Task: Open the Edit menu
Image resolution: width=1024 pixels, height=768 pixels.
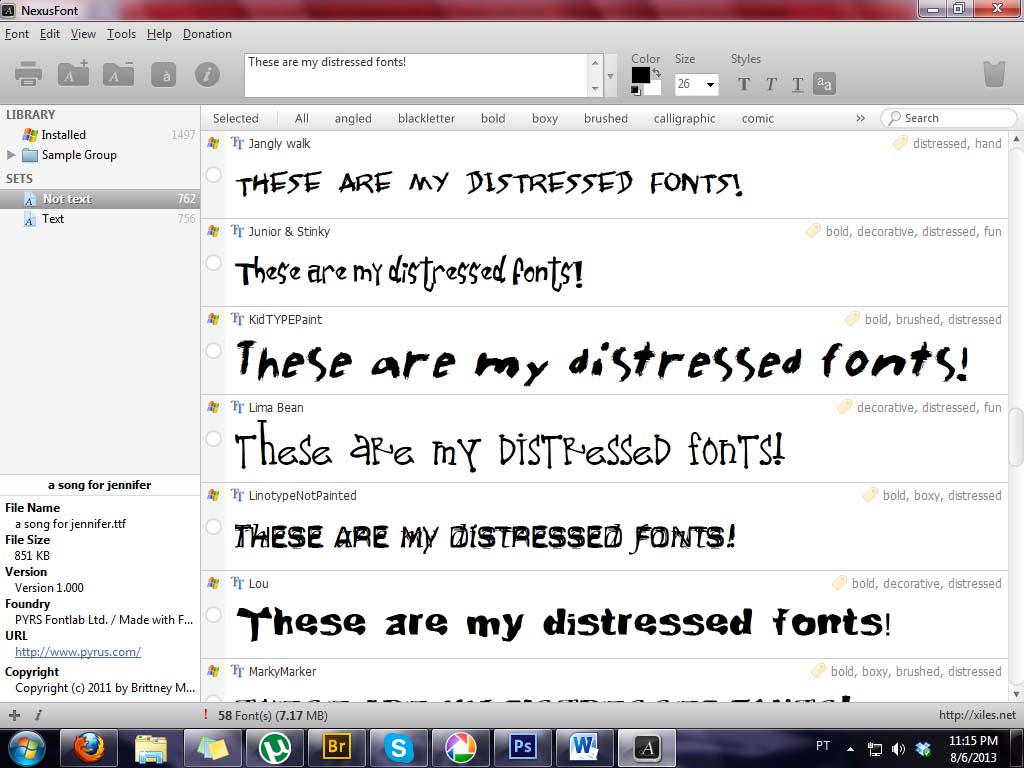Action: point(50,34)
